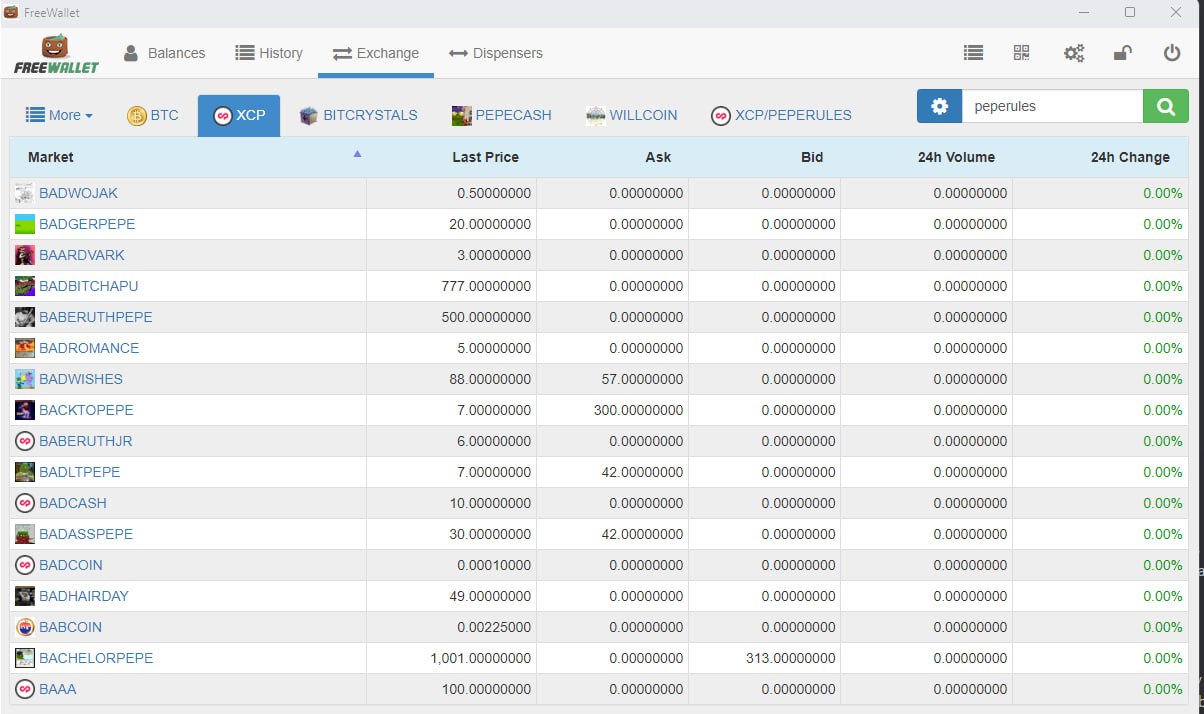This screenshot has height=714, width=1204.
Task: Click the BADASSPEPE asset icon
Action: coord(25,534)
